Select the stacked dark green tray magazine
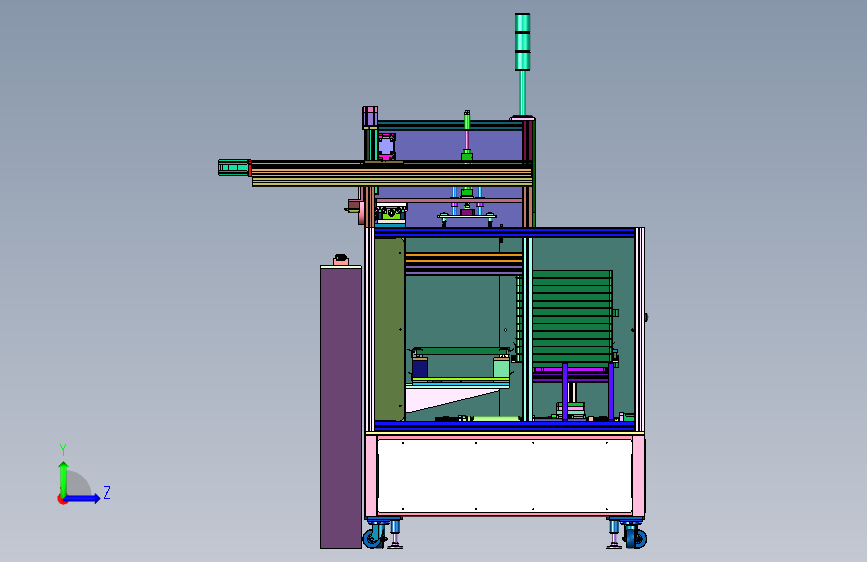867x562 pixels. pyautogui.click(x=572, y=318)
